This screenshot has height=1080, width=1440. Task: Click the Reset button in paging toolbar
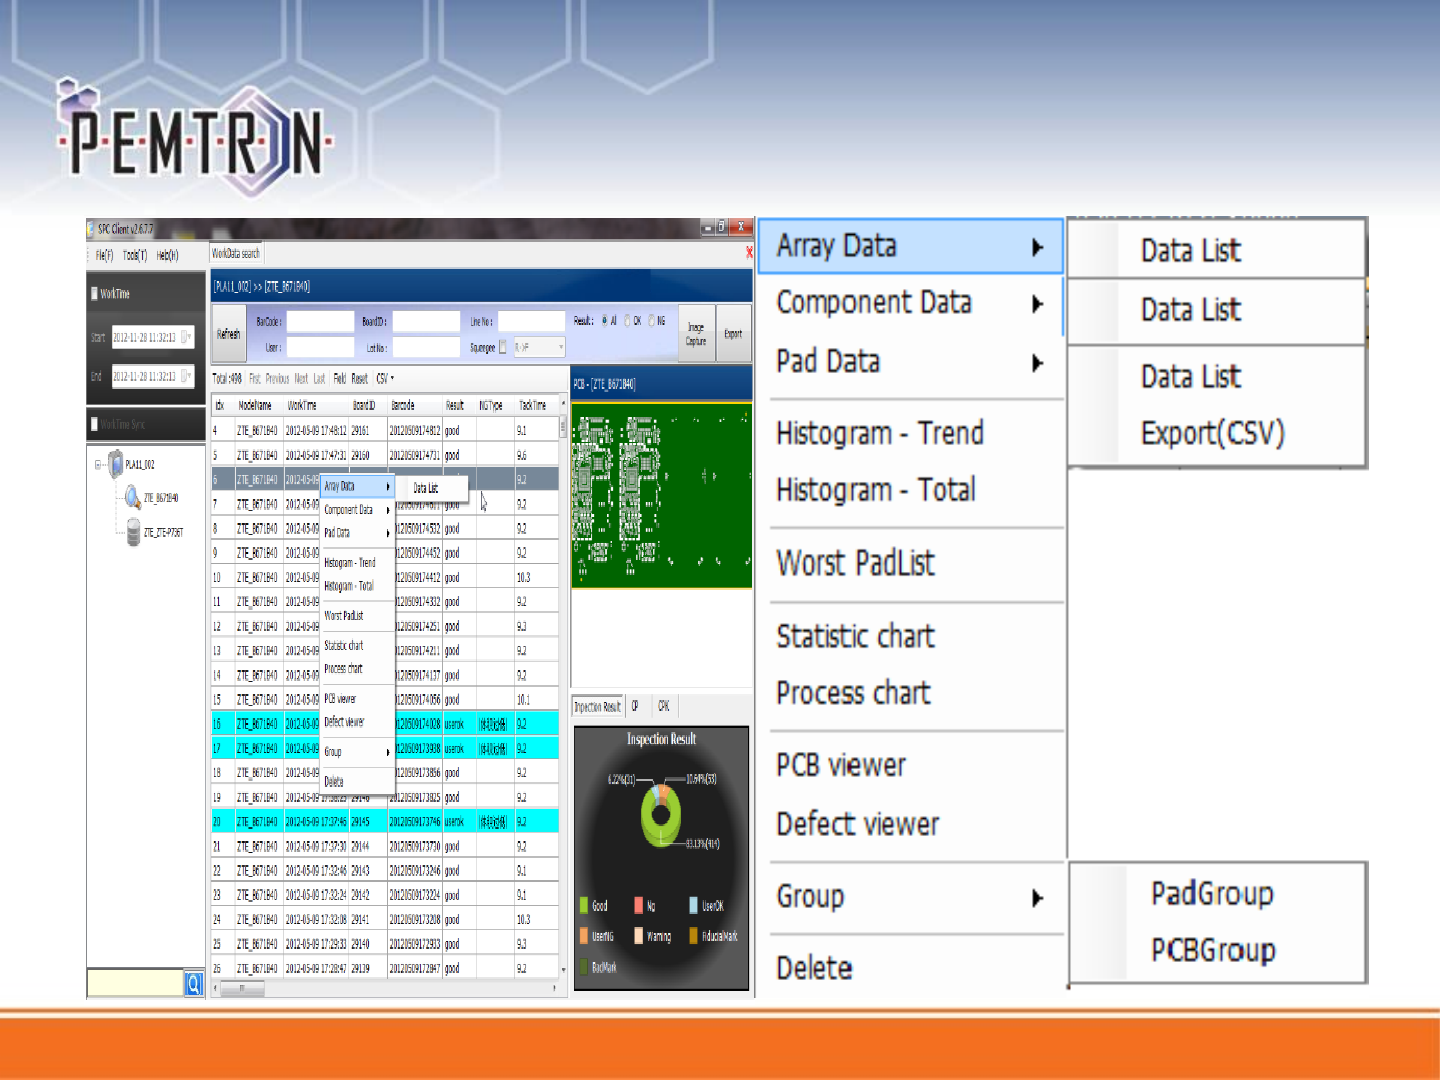click(x=360, y=379)
